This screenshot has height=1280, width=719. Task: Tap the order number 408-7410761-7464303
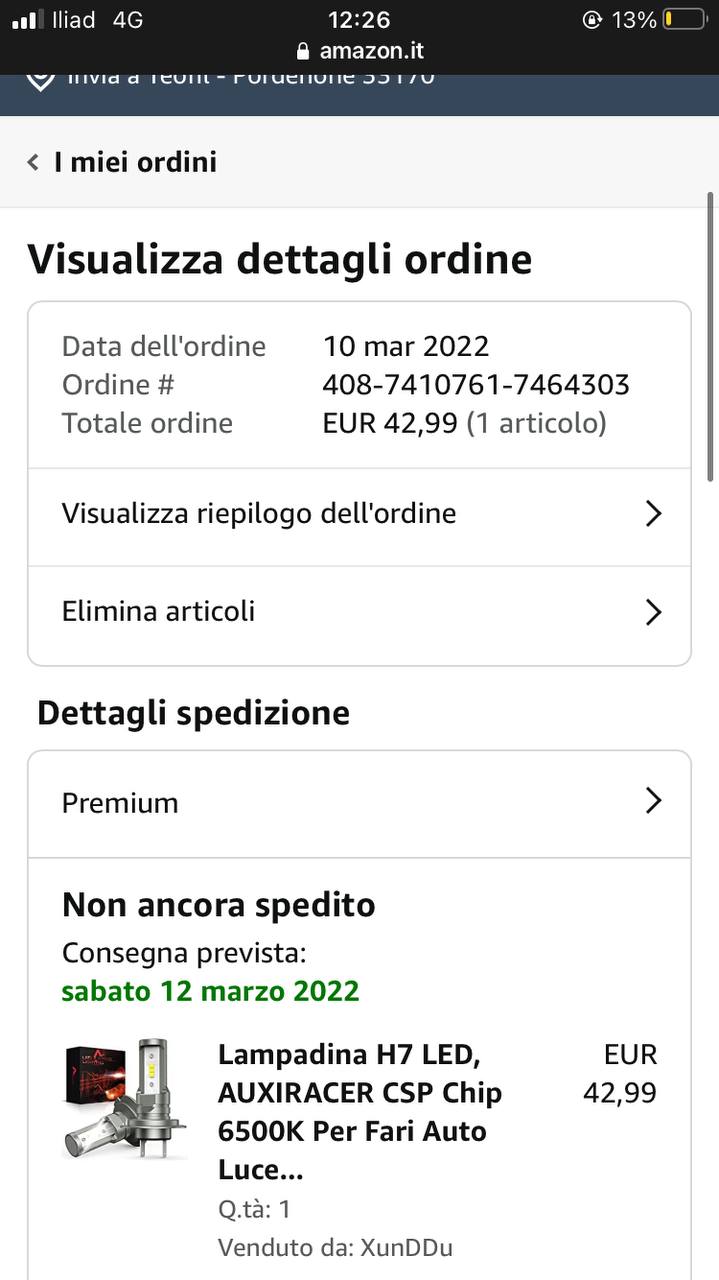[476, 385]
